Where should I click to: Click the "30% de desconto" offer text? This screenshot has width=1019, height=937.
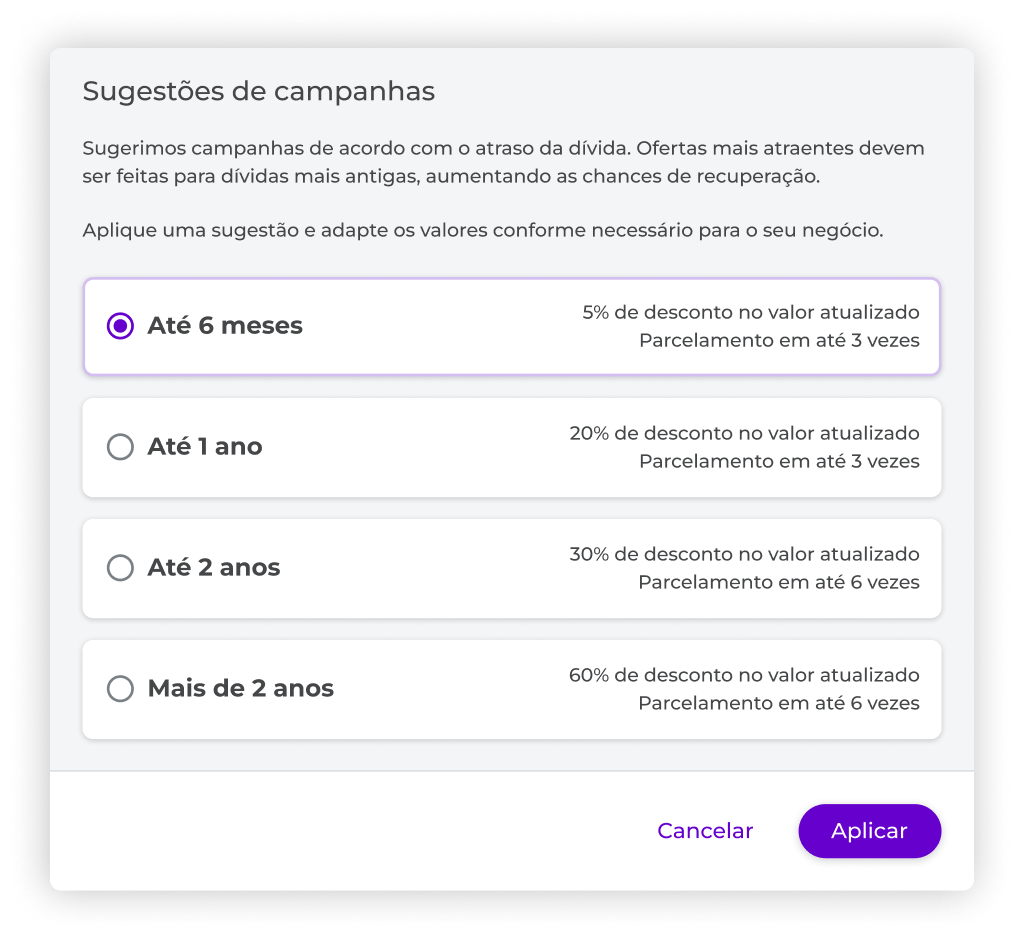point(744,555)
